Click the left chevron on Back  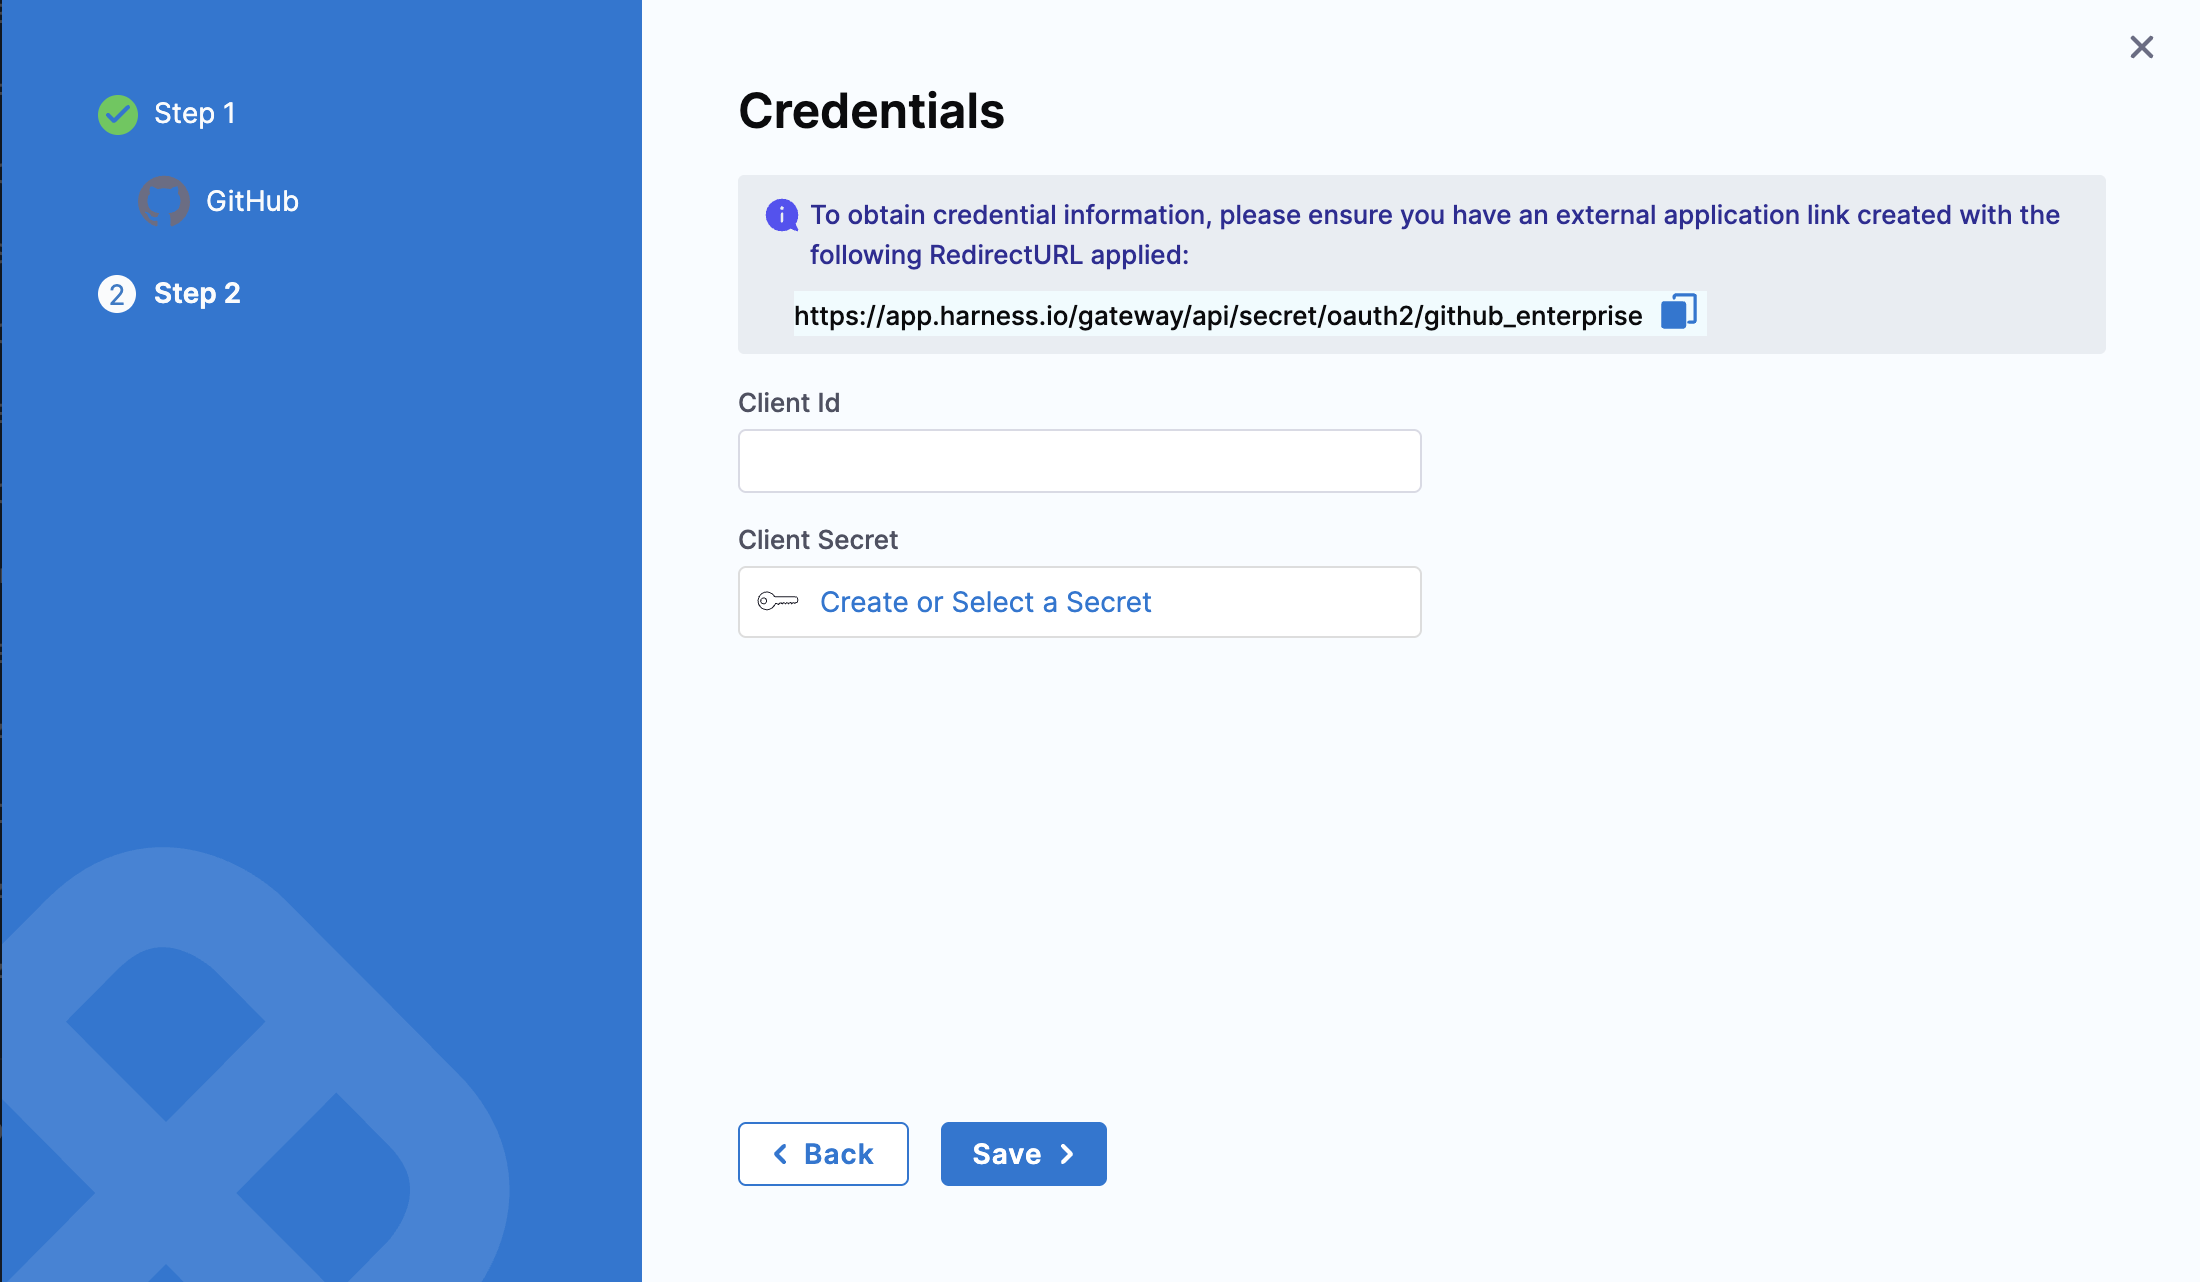(780, 1154)
